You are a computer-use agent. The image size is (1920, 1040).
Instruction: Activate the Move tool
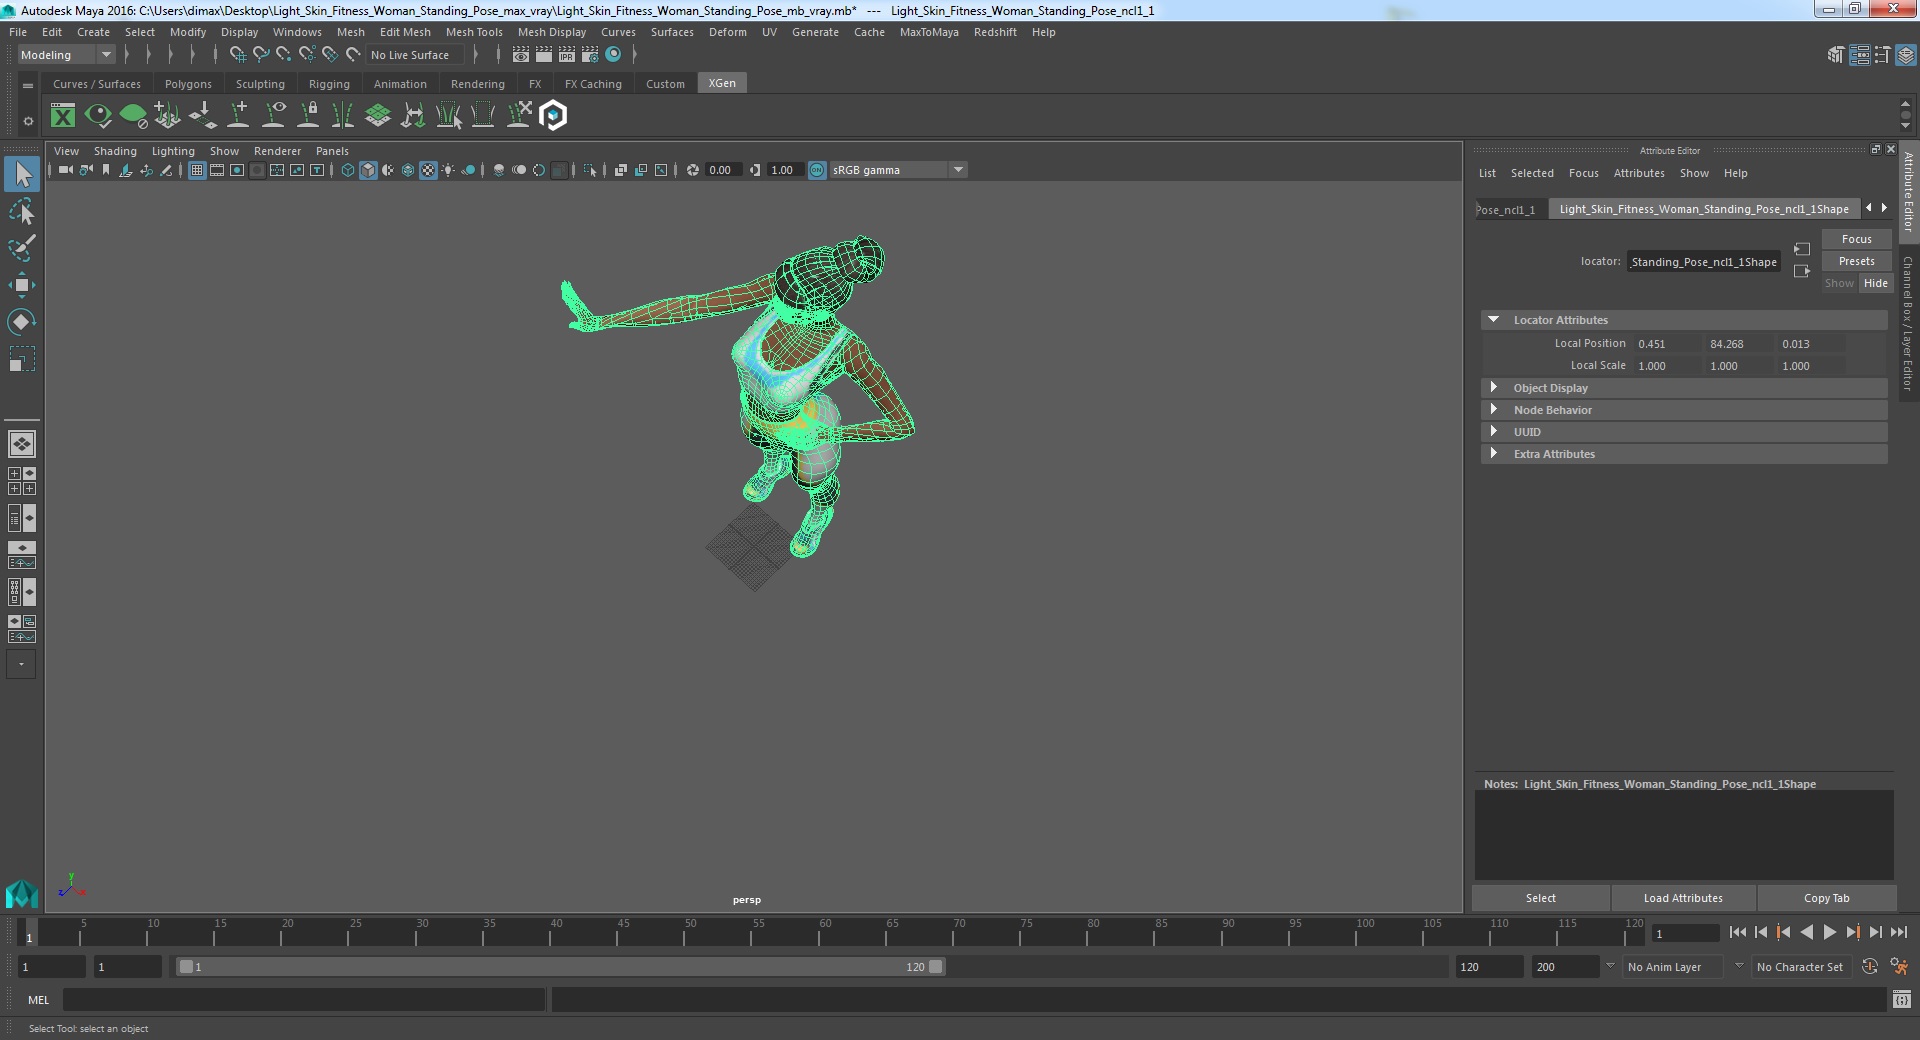coord(22,285)
